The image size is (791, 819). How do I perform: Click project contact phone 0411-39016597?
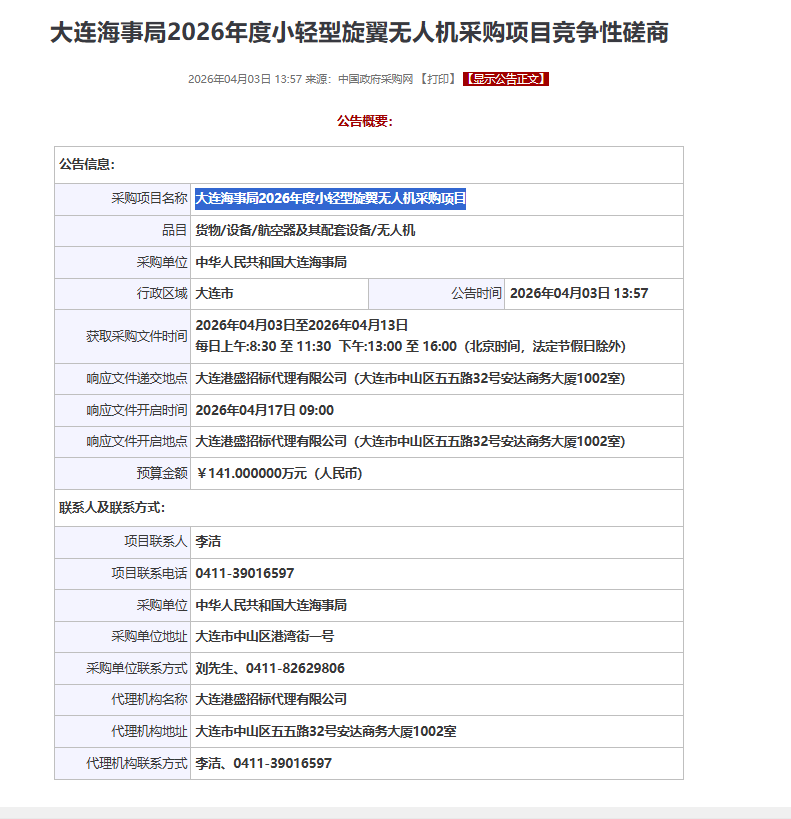pyautogui.click(x=245, y=573)
